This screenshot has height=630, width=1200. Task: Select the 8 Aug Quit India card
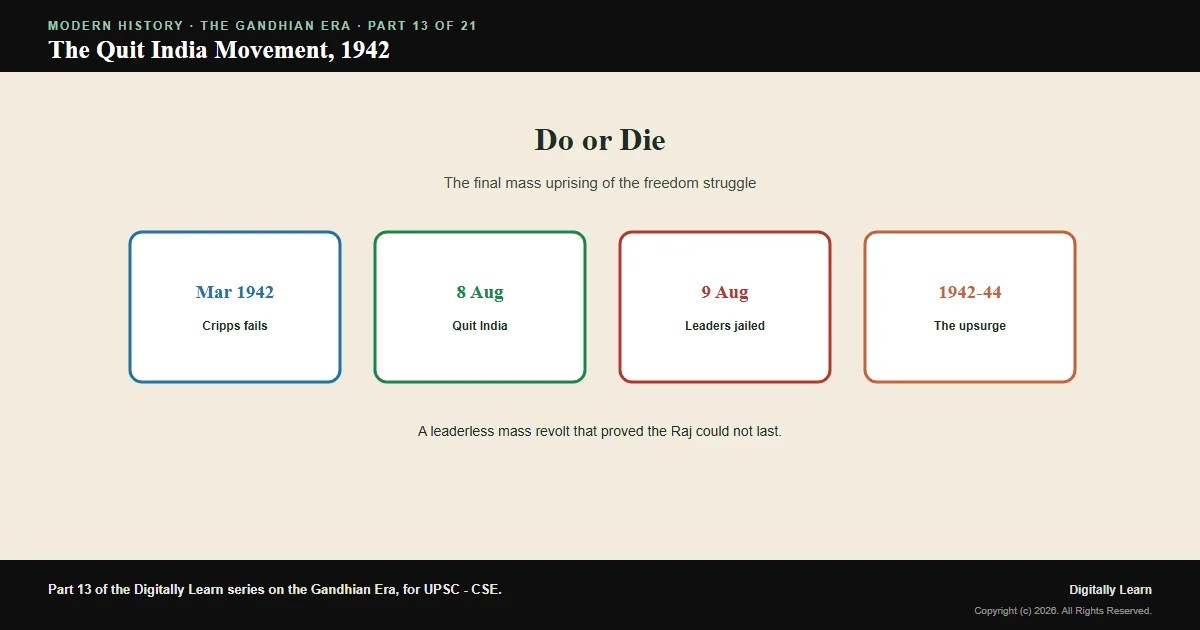tap(480, 307)
